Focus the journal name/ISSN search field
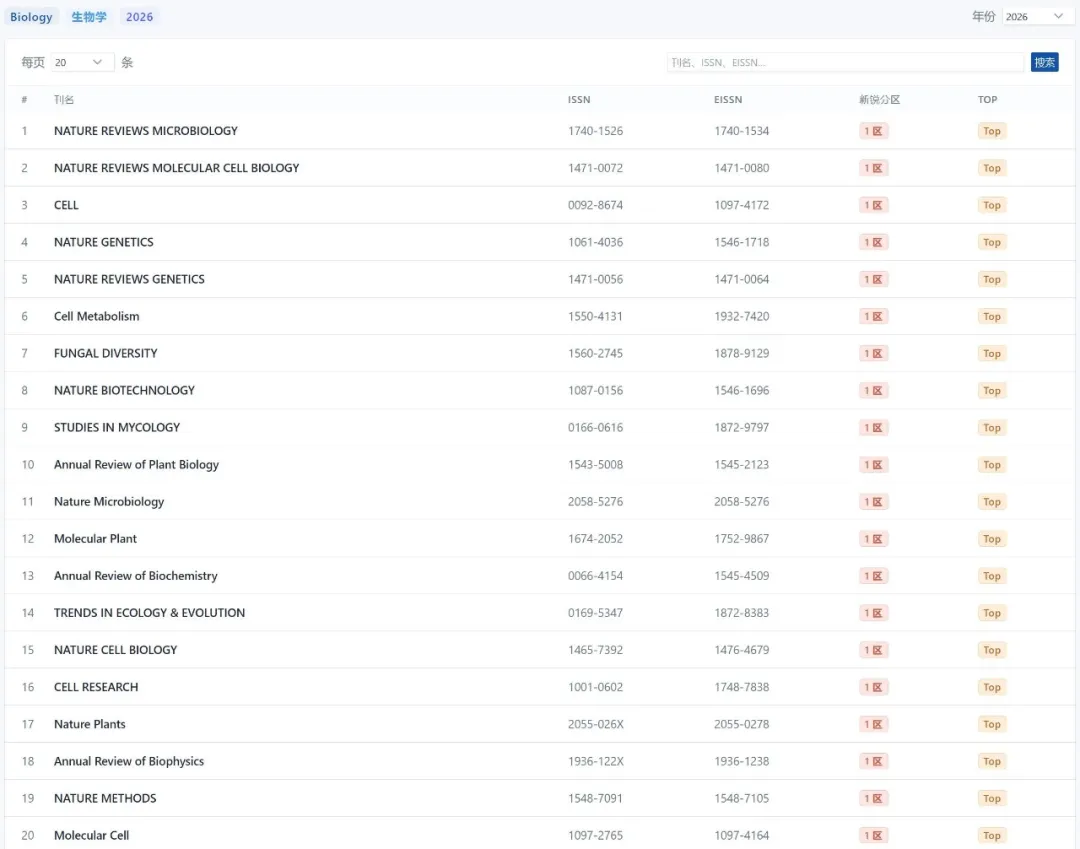The height and width of the screenshot is (849, 1080). point(846,62)
